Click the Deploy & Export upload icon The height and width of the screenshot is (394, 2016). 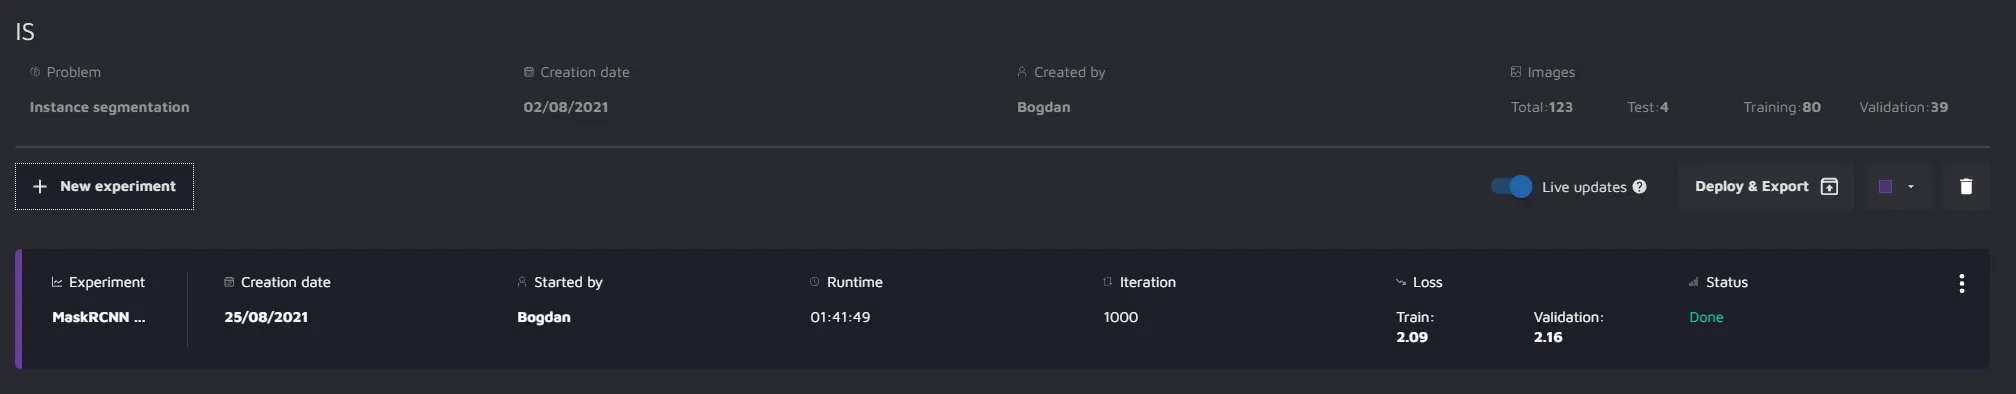1829,187
